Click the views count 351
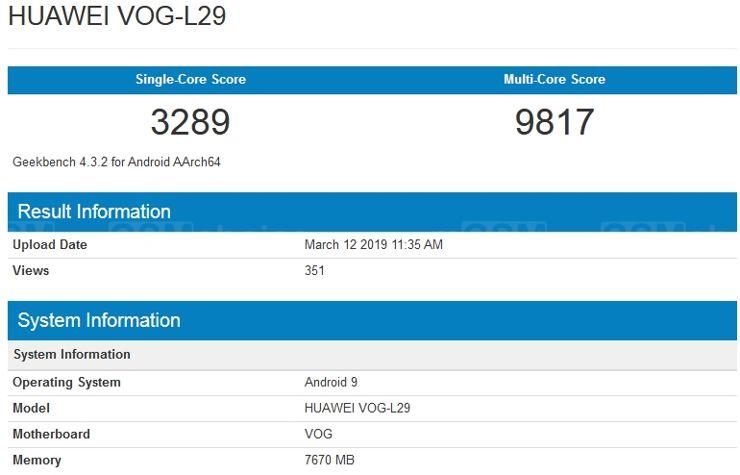This screenshot has height=475, width=740. click(315, 271)
